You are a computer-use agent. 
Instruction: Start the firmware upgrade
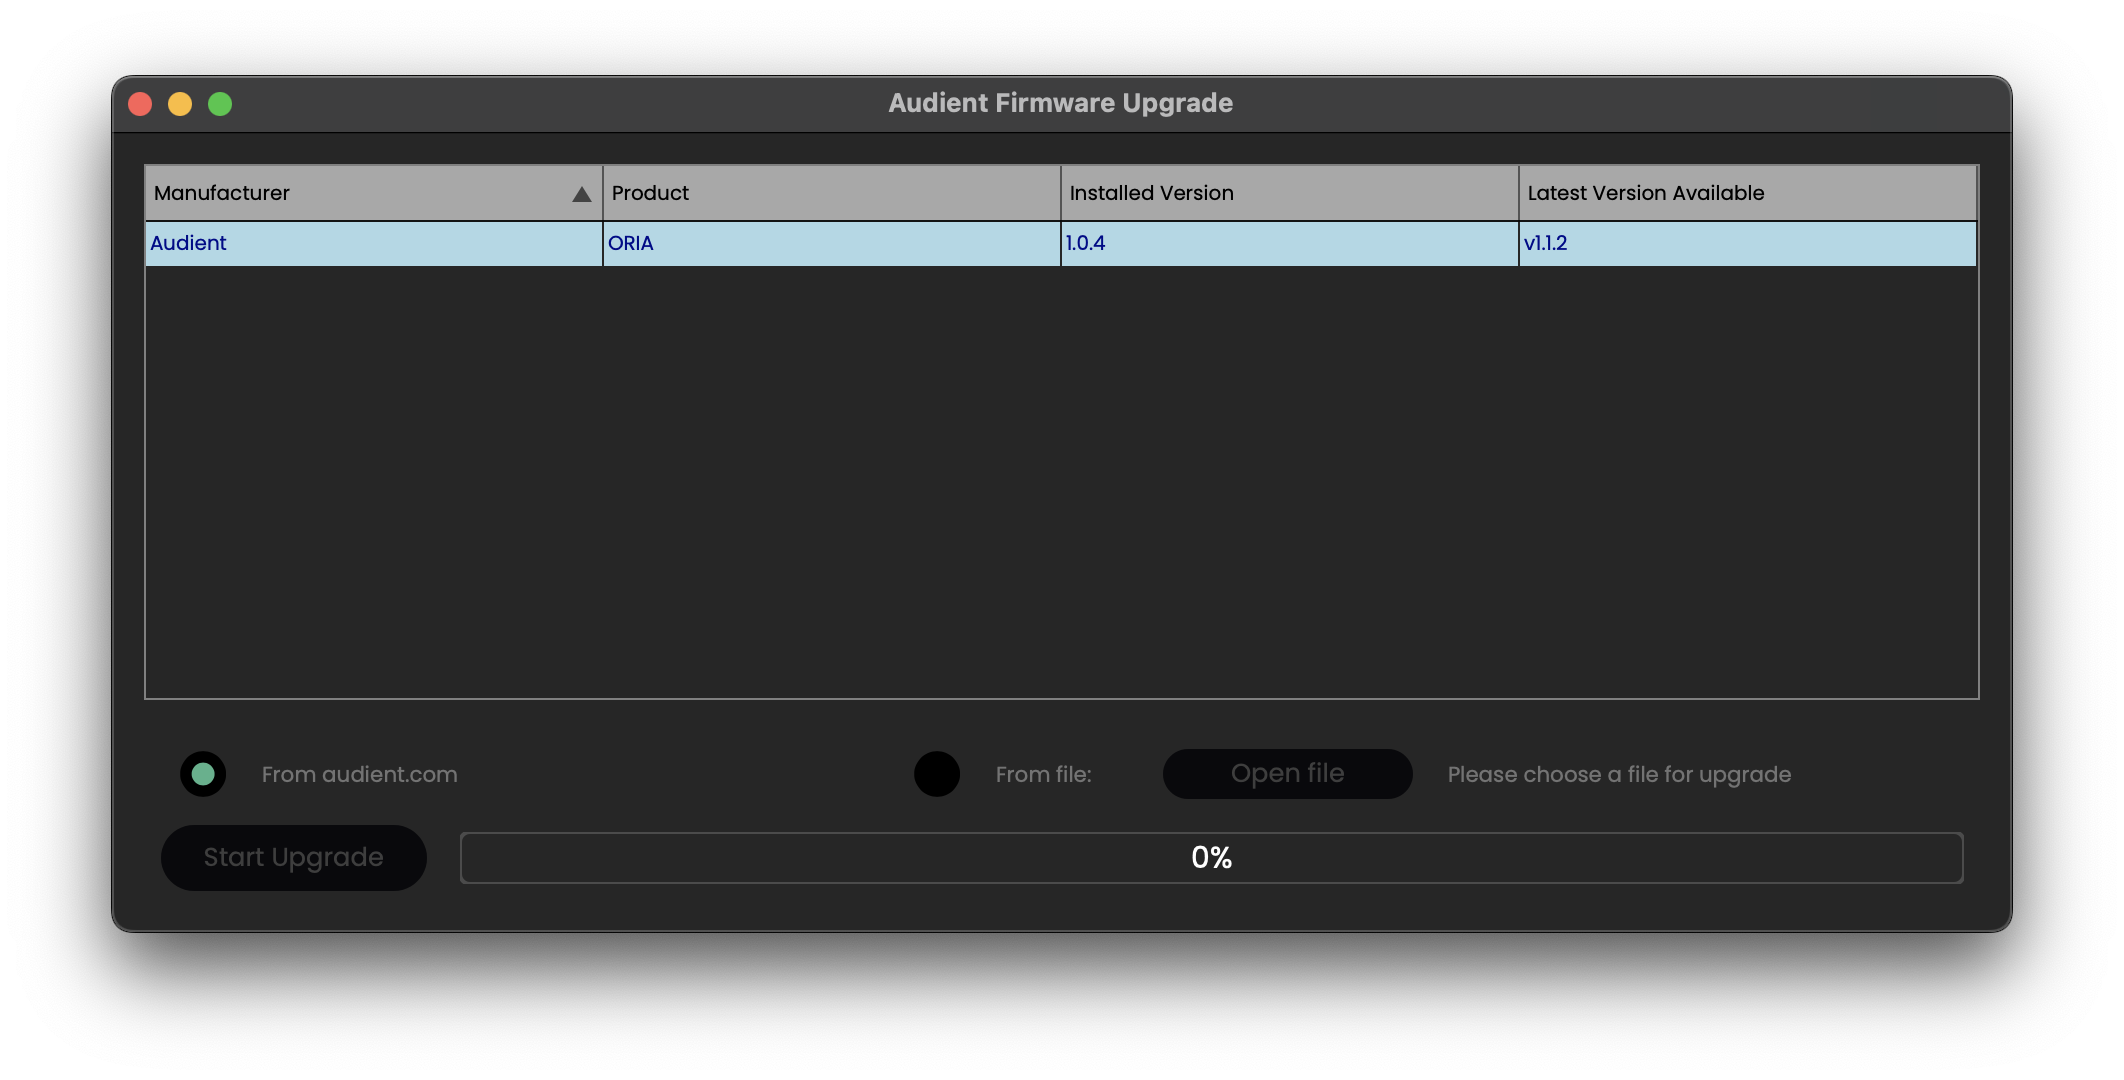tap(293, 857)
